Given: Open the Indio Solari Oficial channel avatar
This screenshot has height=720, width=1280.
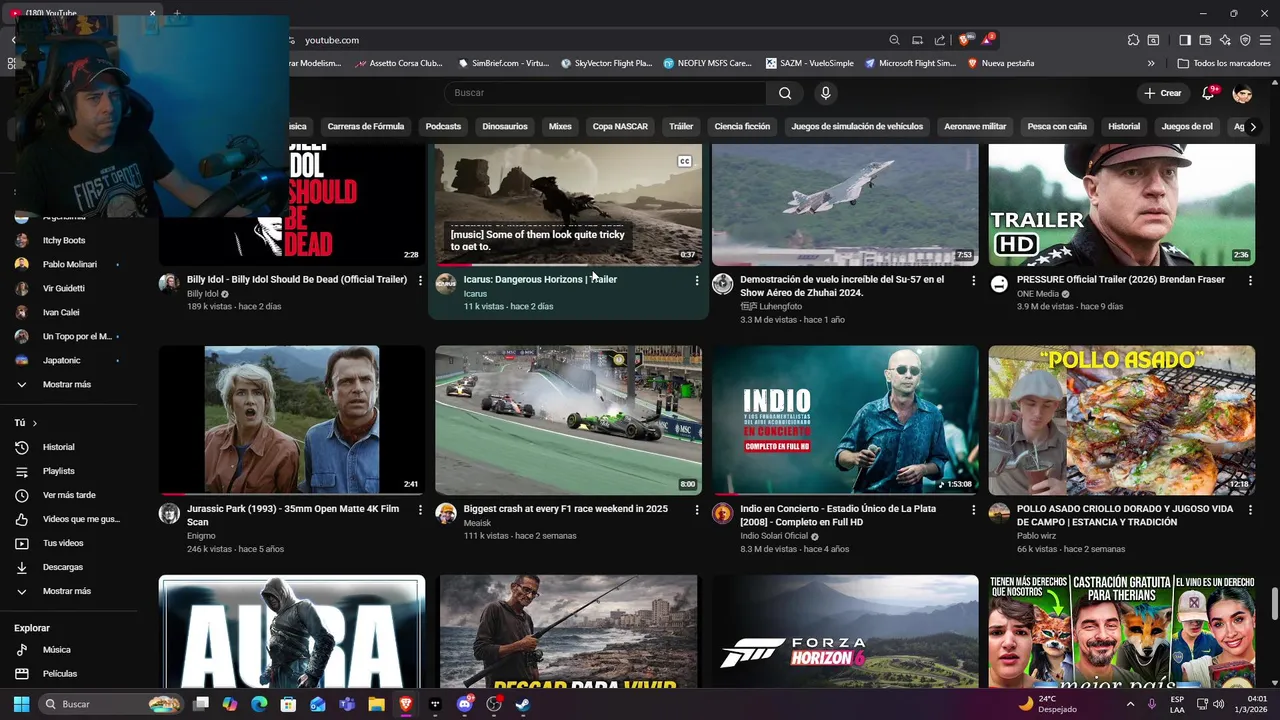Looking at the screenshot, I should (x=722, y=513).
